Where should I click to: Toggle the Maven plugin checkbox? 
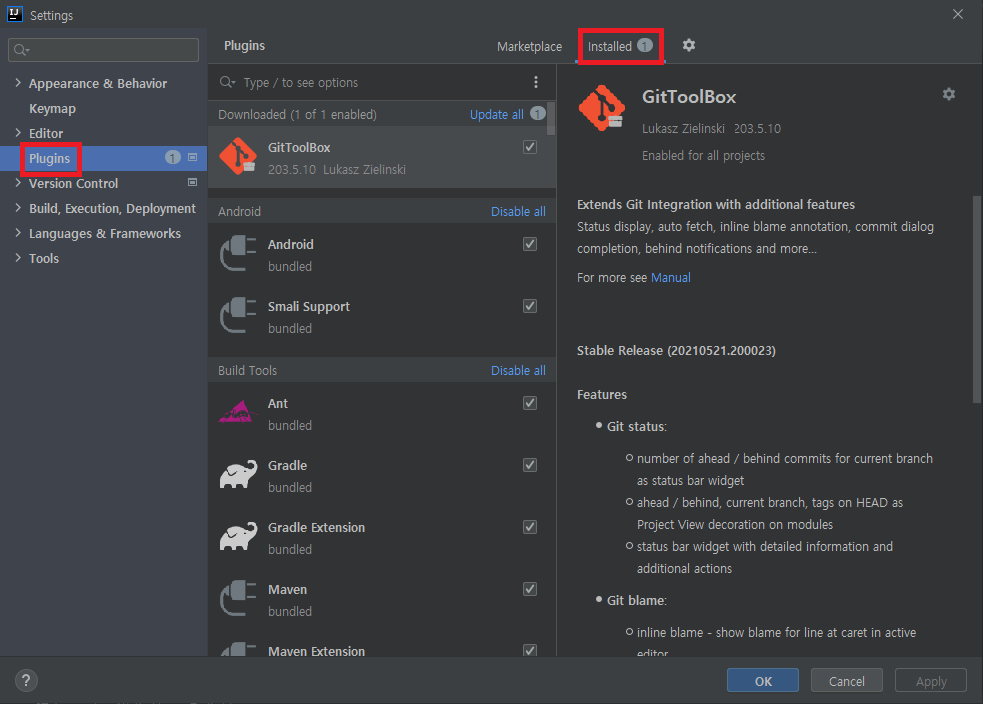pyautogui.click(x=530, y=589)
